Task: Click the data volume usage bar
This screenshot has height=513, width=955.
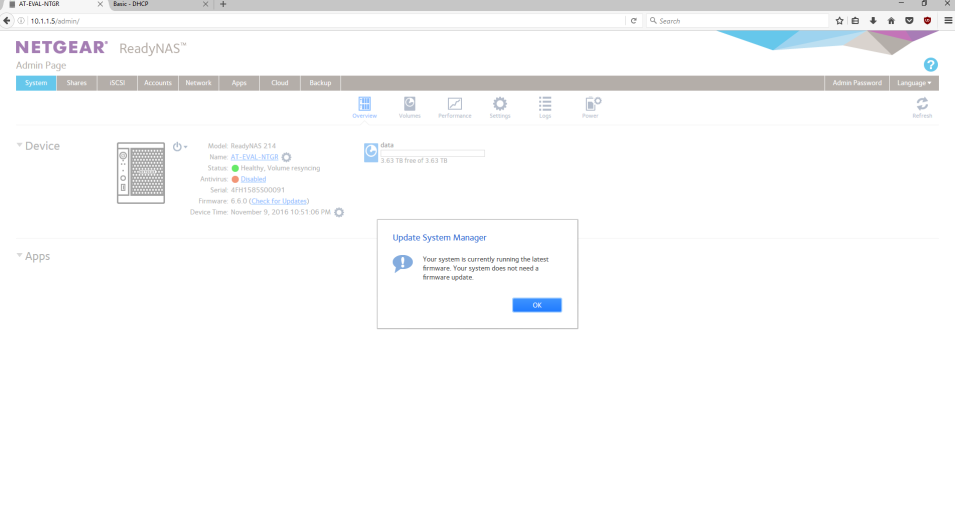Action: [x=432, y=154]
